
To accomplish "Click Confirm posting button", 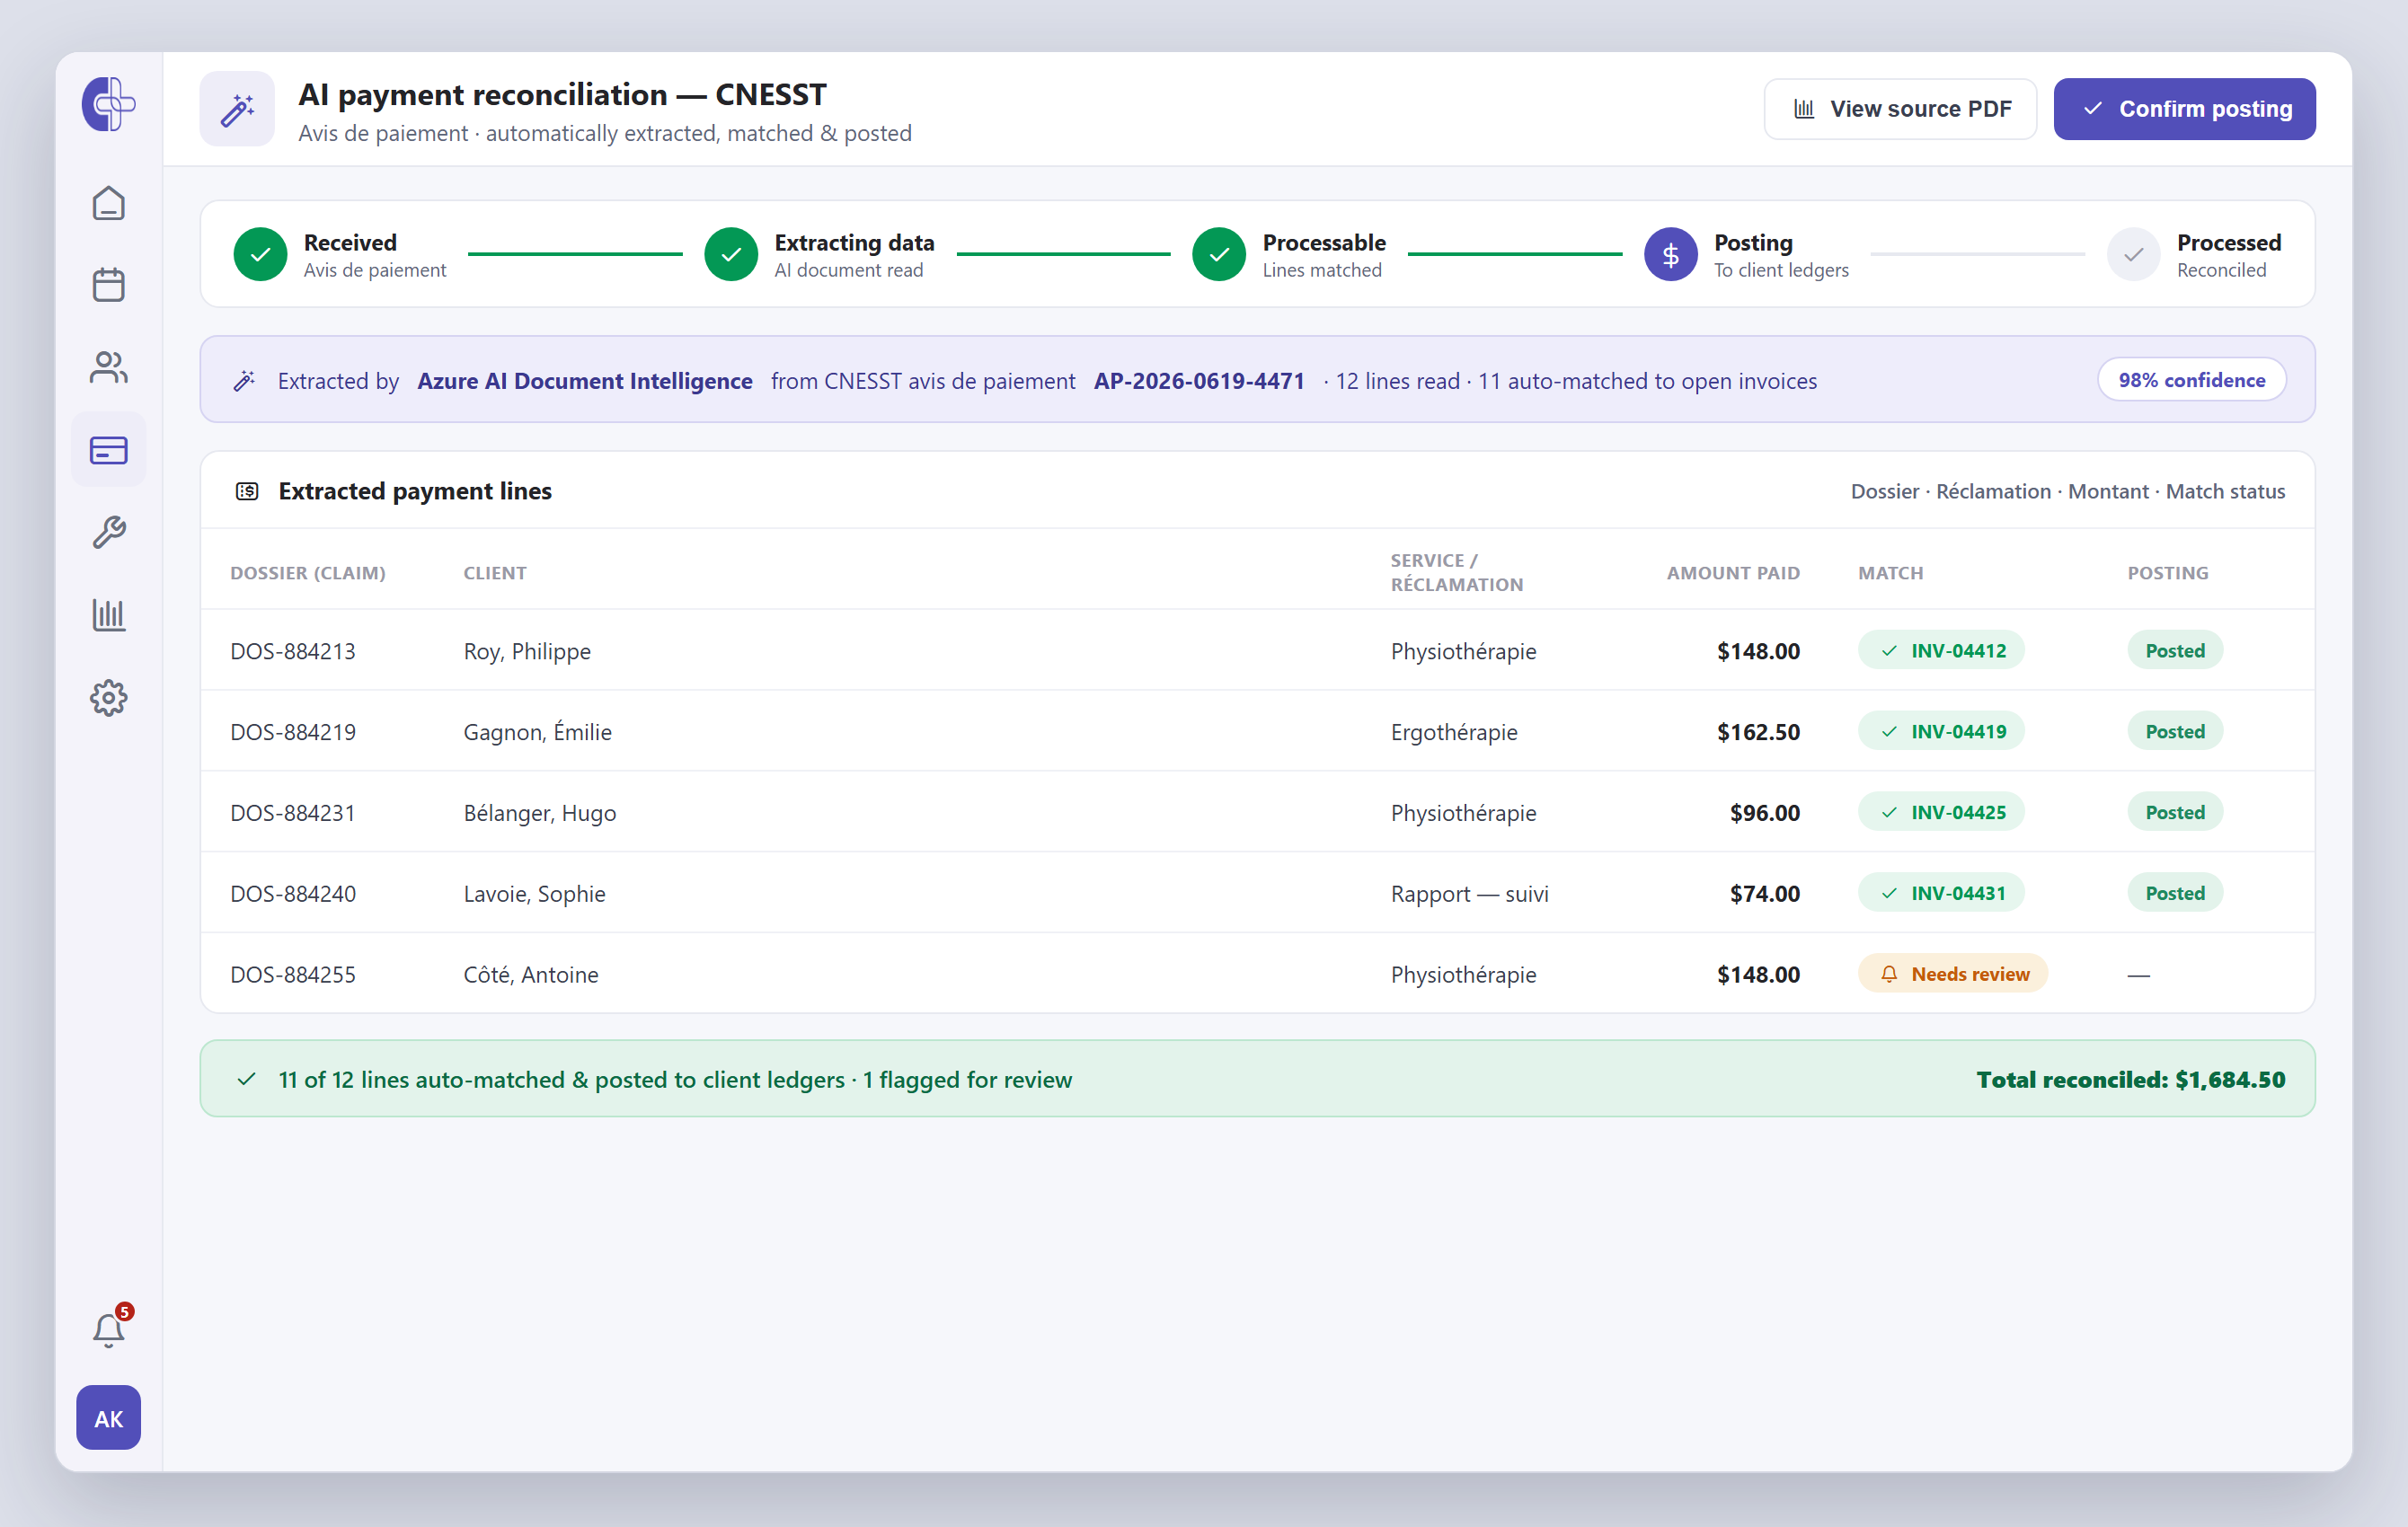I will (x=2184, y=108).
